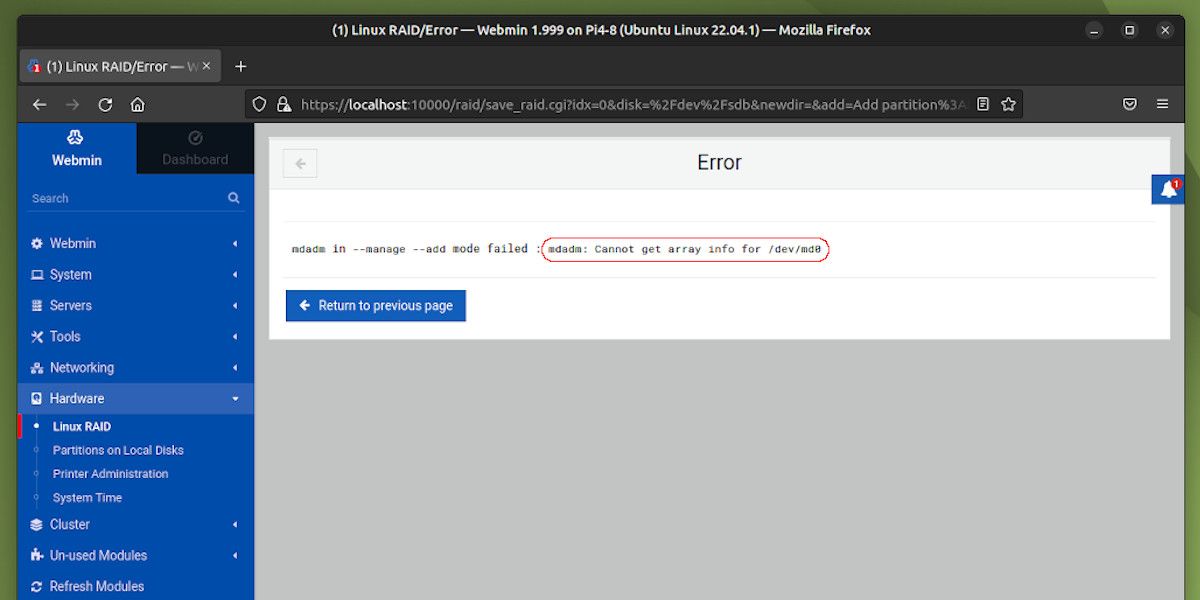Open Partitions on Local Disks

click(x=118, y=449)
